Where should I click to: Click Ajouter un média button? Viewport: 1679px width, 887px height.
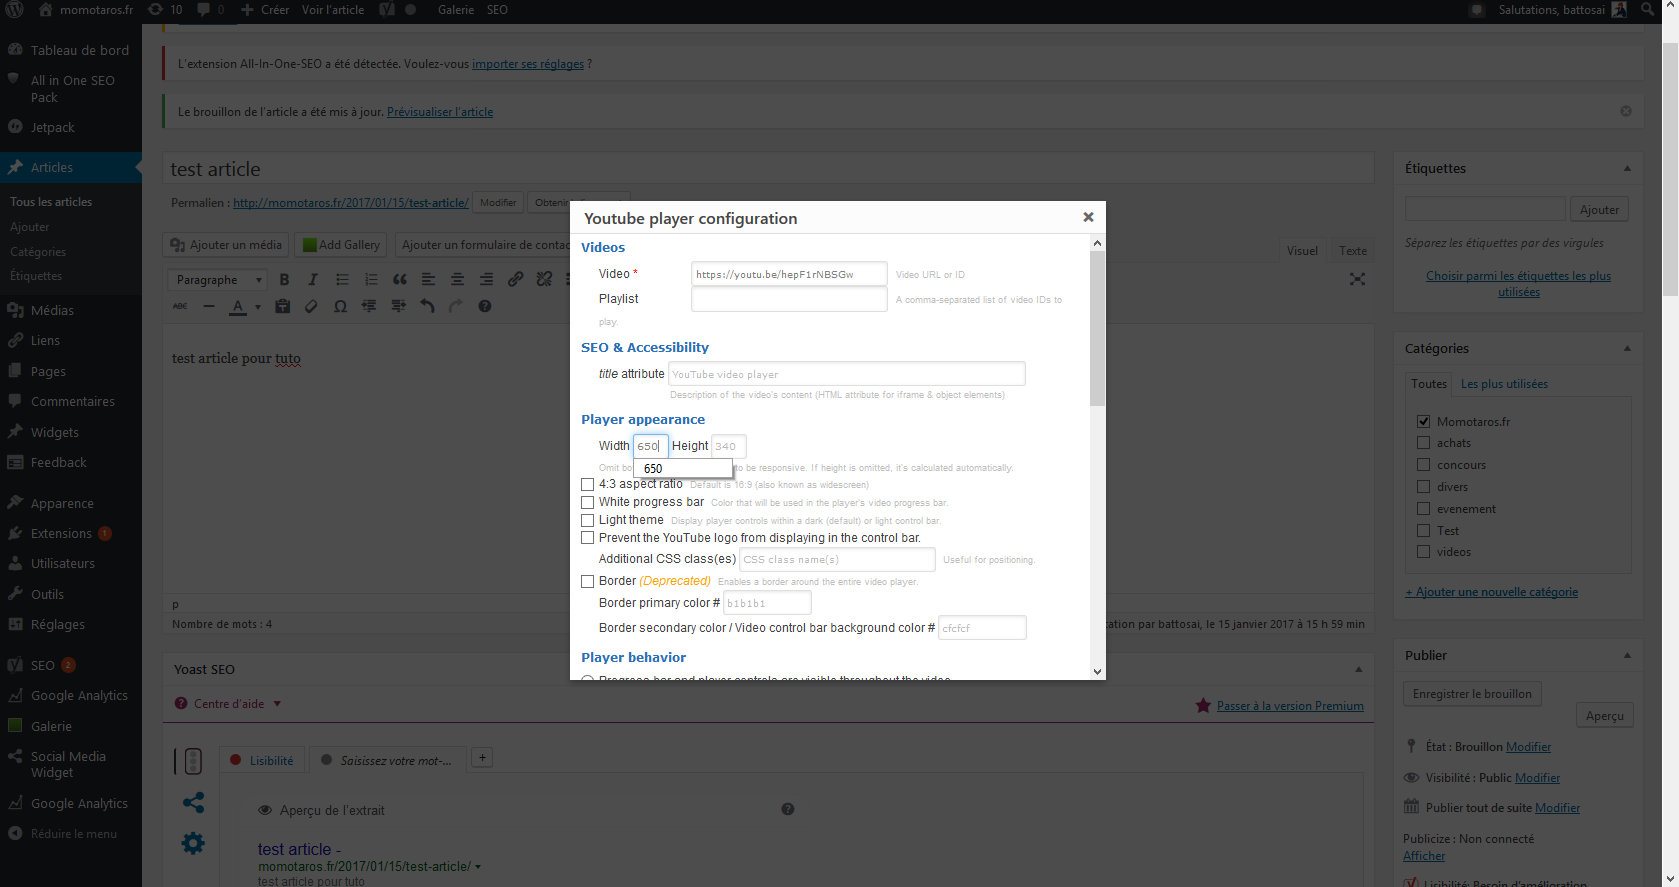pos(226,245)
